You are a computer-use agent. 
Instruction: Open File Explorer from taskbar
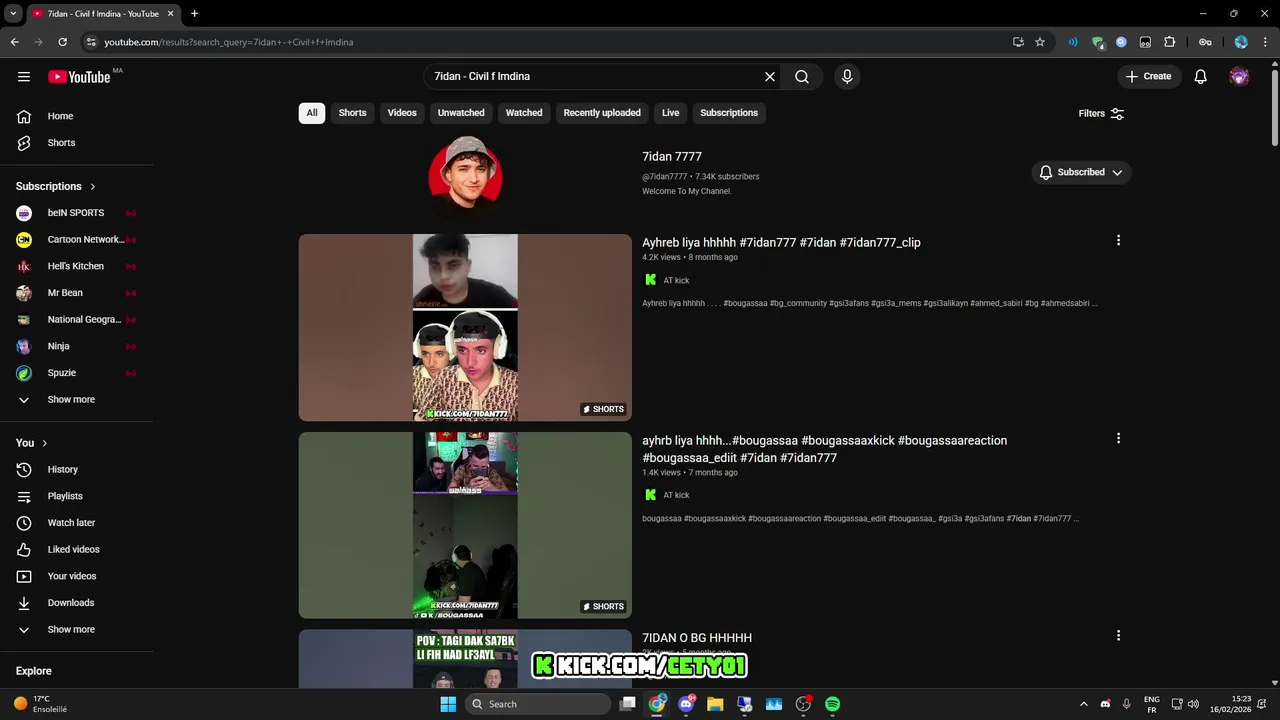(x=715, y=704)
